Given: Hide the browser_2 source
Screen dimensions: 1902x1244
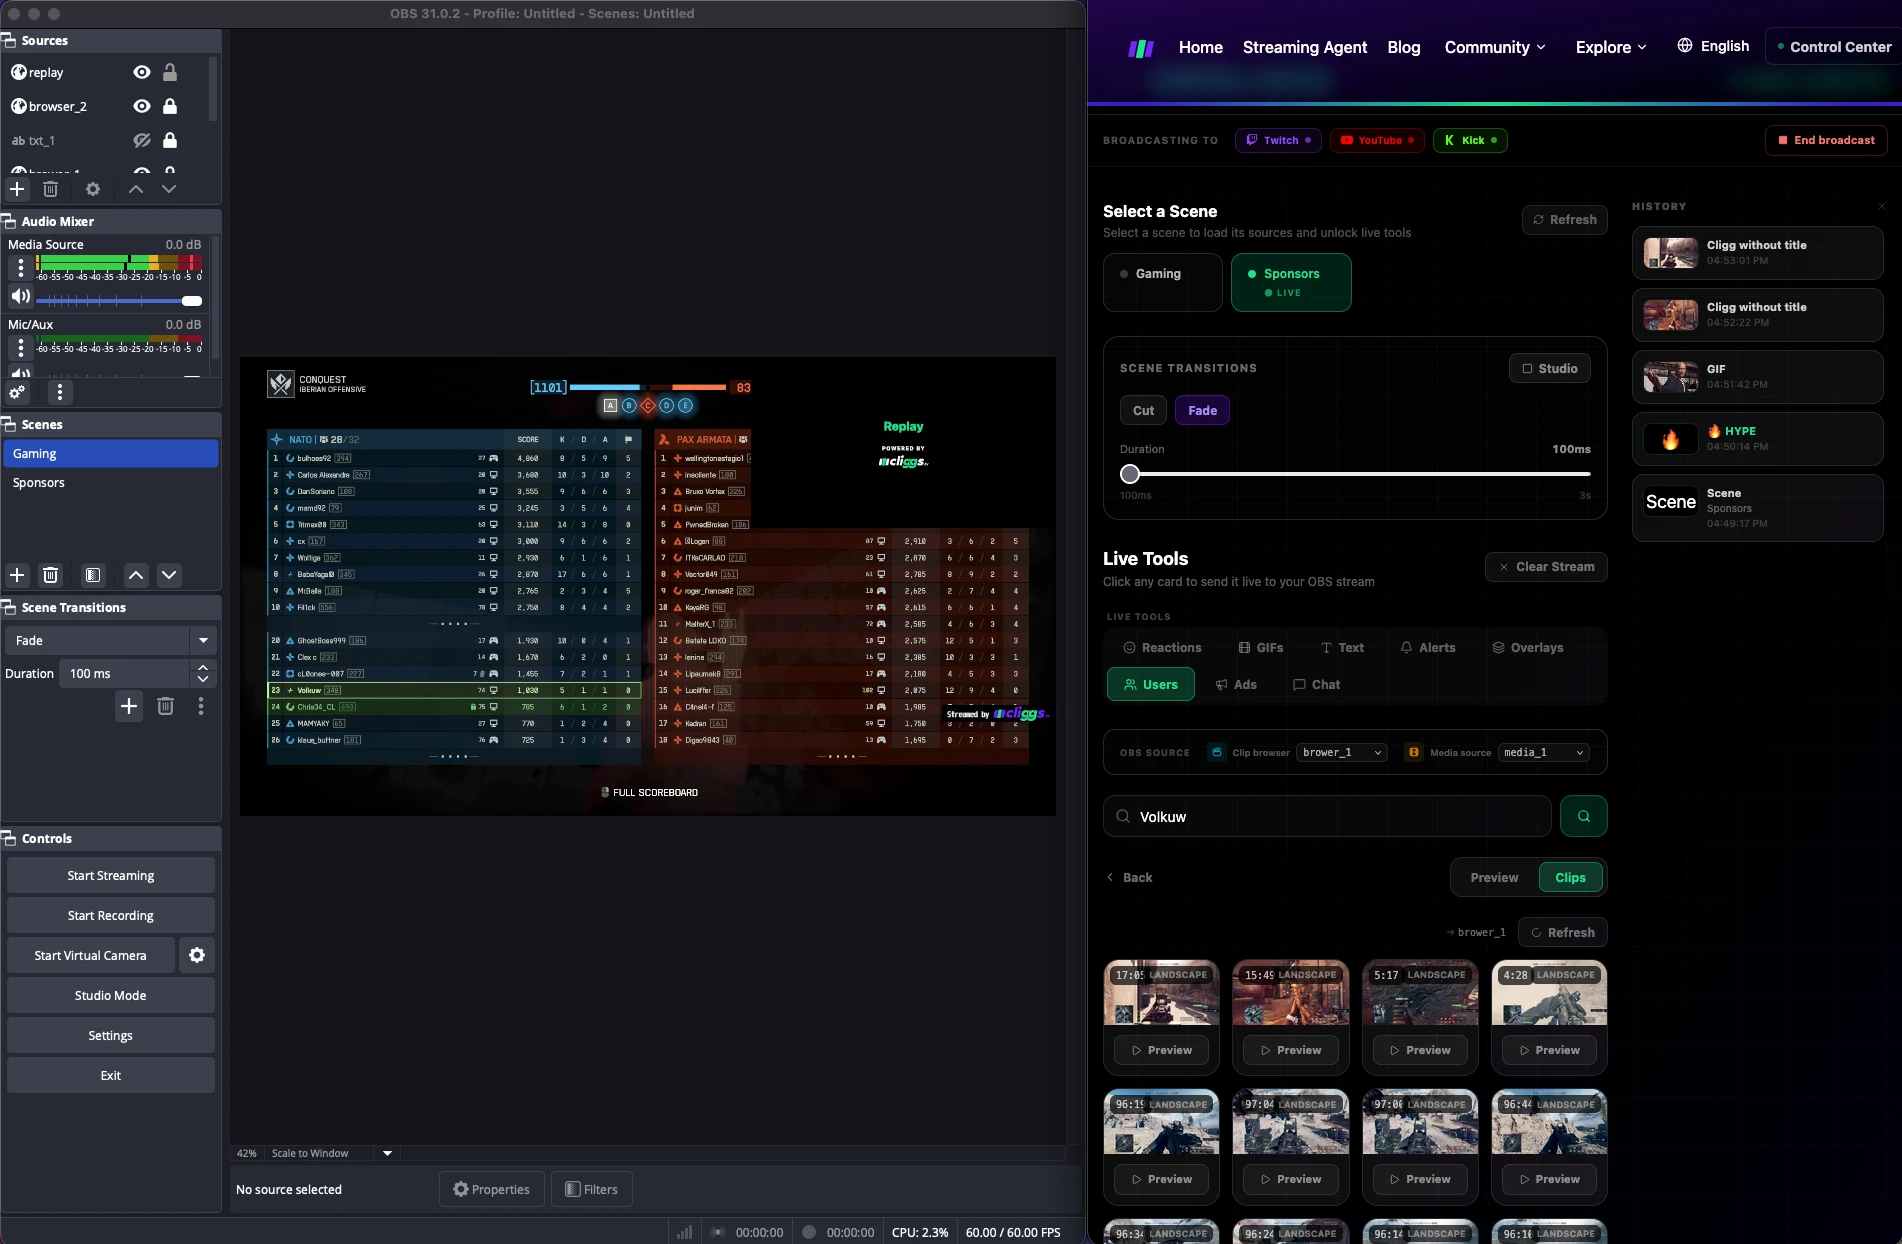Looking at the screenshot, I should (142, 106).
